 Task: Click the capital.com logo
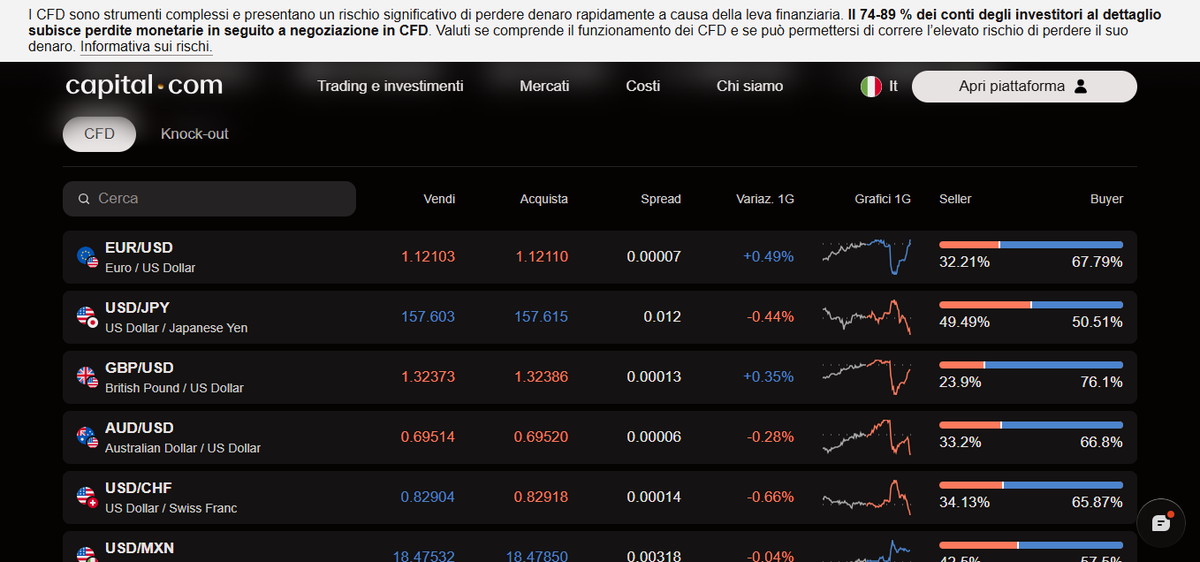coord(144,86)
